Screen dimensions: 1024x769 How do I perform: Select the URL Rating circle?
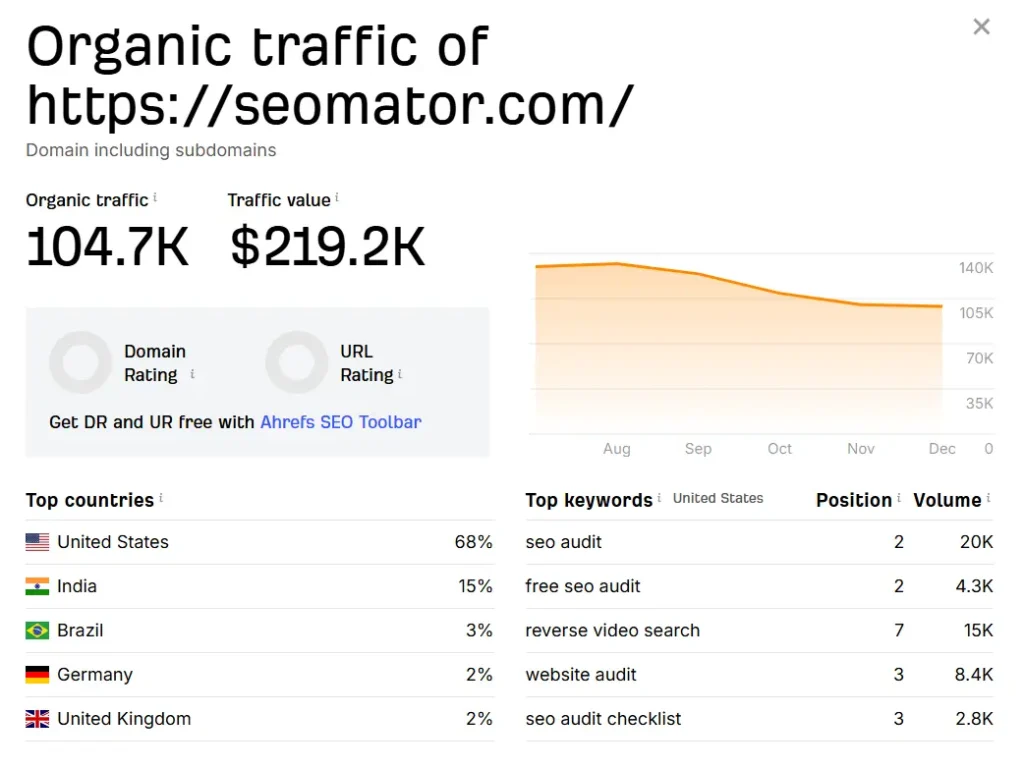[x=297, y=362]
